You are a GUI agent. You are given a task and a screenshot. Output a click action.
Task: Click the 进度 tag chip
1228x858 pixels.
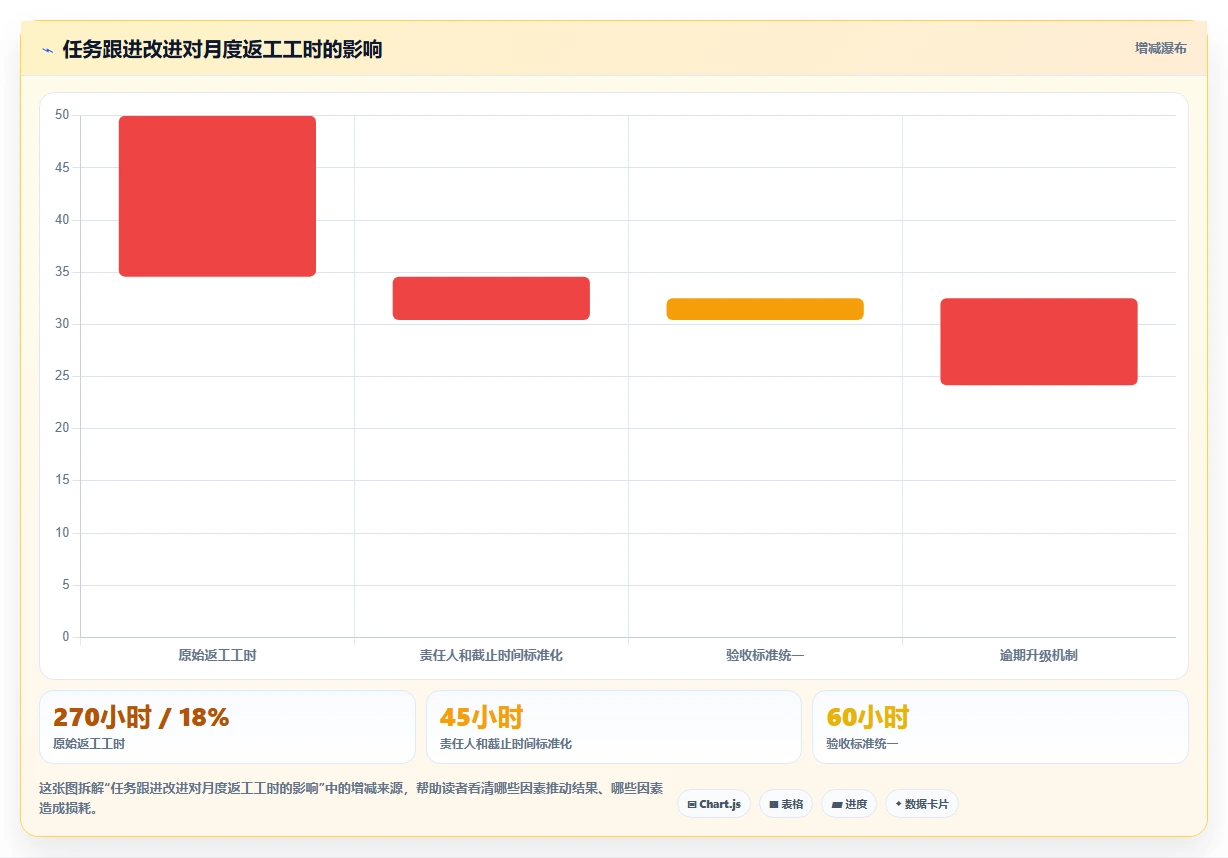[x=849, y=804]
